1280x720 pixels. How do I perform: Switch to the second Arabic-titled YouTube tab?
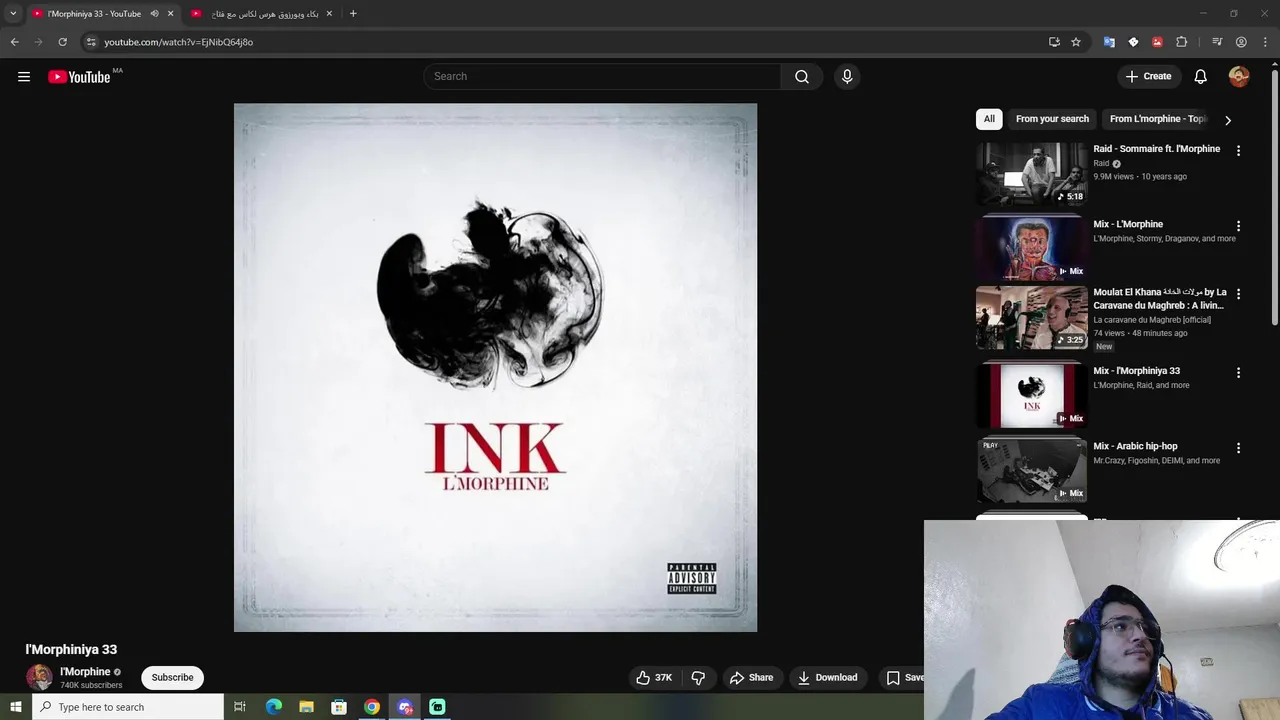click(262, 14)
